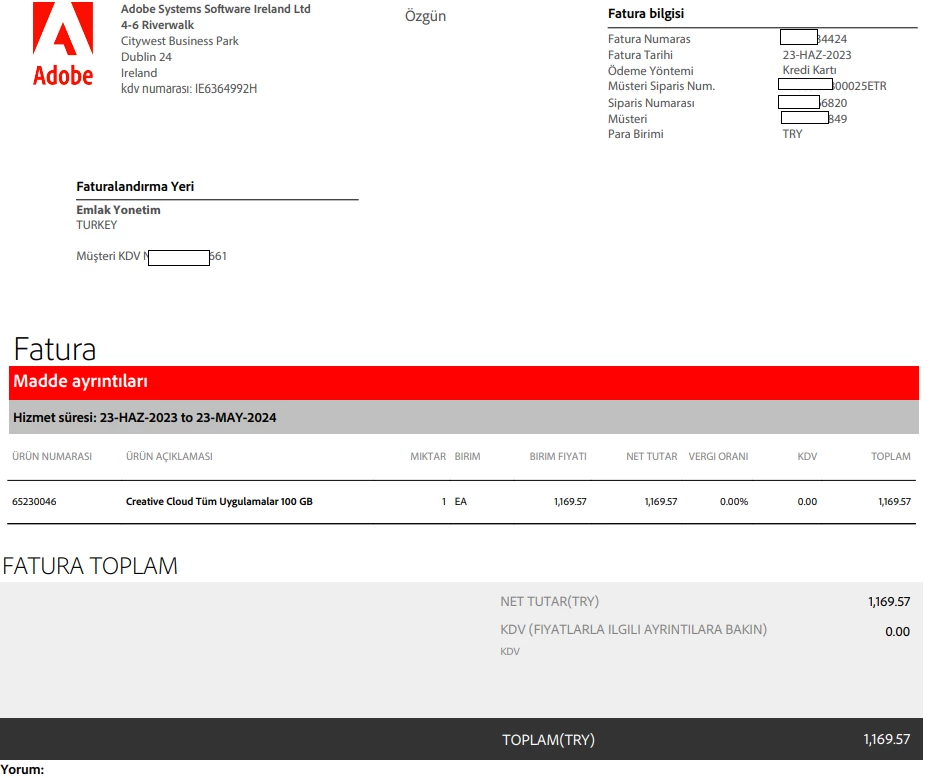Click the invoice date '23-HAZ-2023' value

[817, 55]
